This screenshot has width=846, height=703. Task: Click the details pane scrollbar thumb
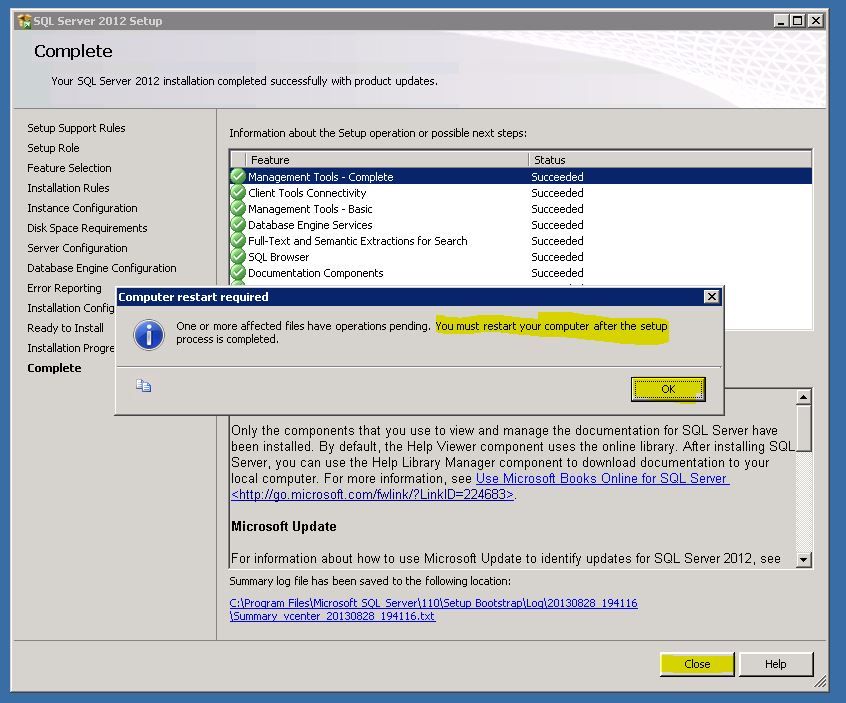(x=803, y=428)
